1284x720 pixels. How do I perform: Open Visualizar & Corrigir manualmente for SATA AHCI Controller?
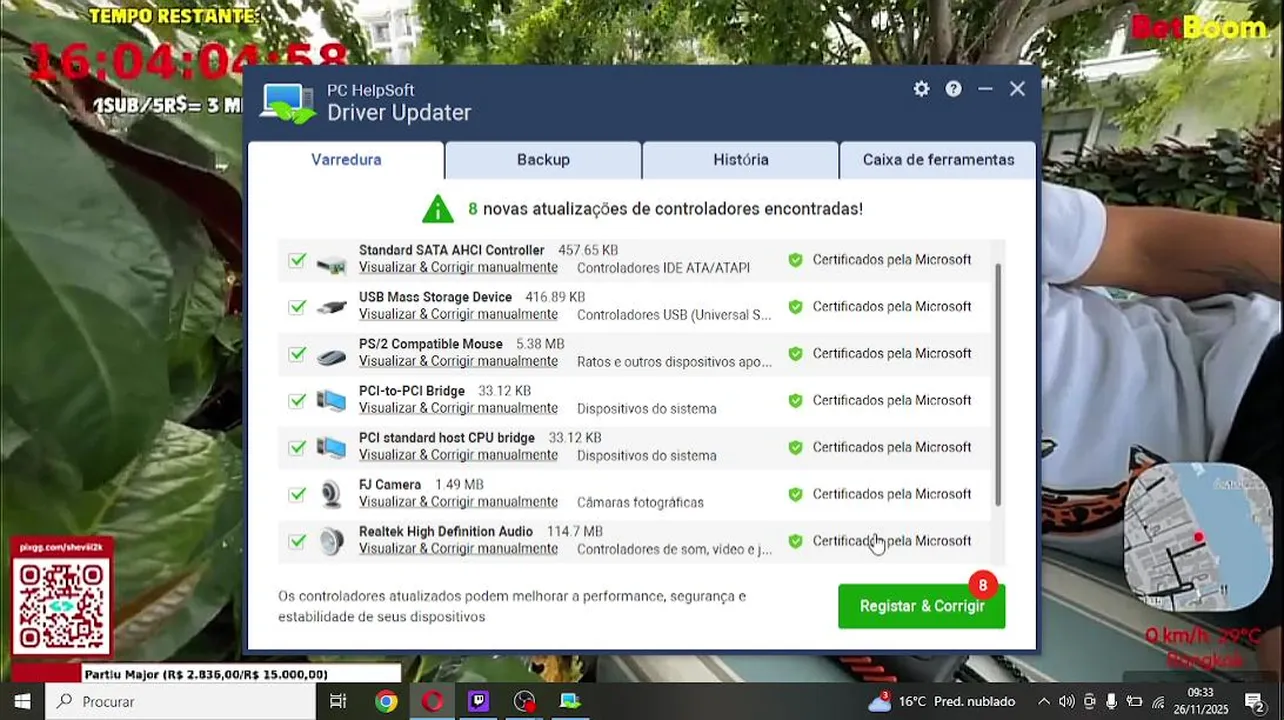point(458,267)
